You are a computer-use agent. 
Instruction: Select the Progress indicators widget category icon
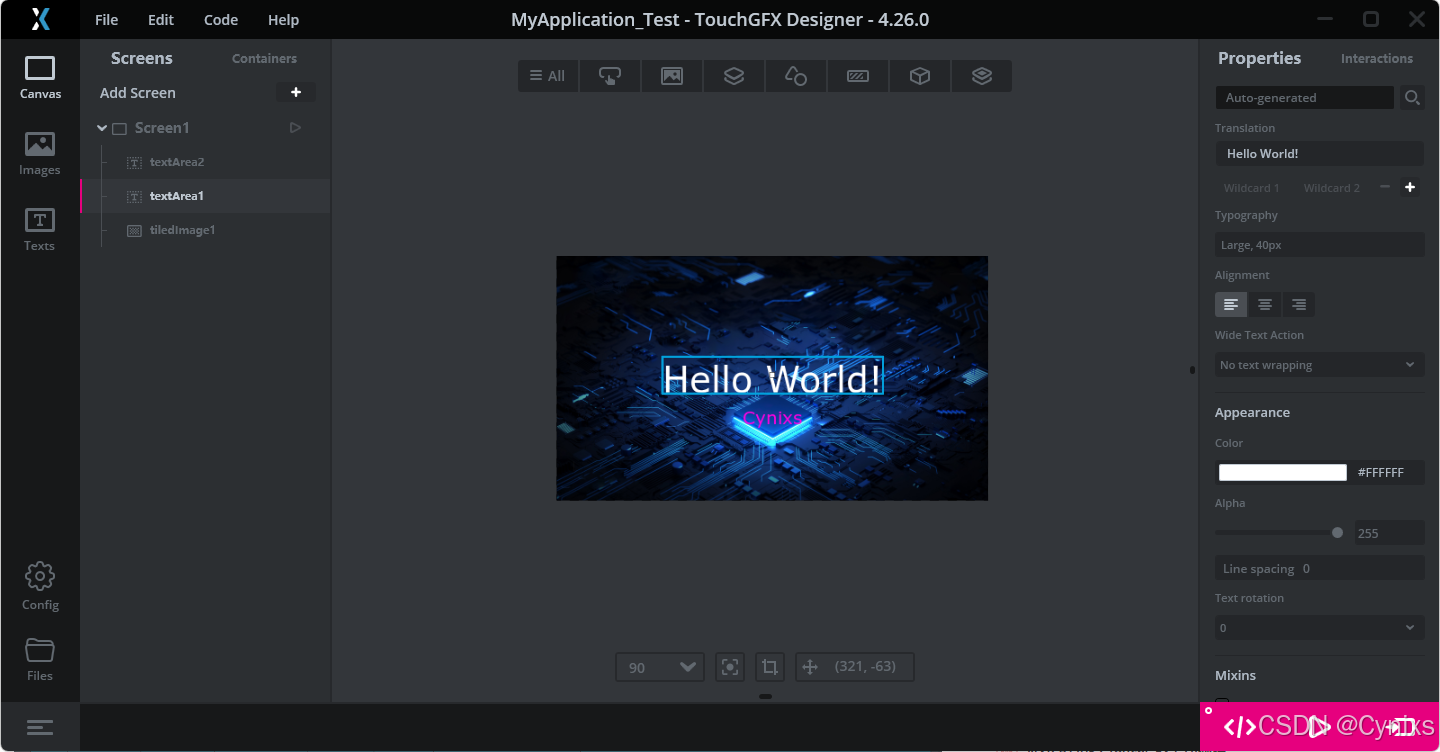pos(858,76)
